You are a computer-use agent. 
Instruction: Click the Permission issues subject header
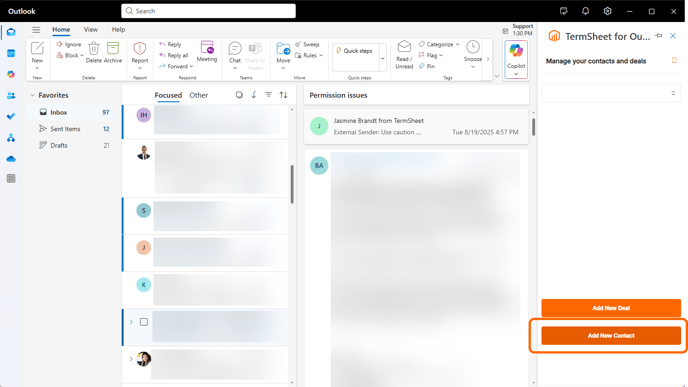coord(338,95)
